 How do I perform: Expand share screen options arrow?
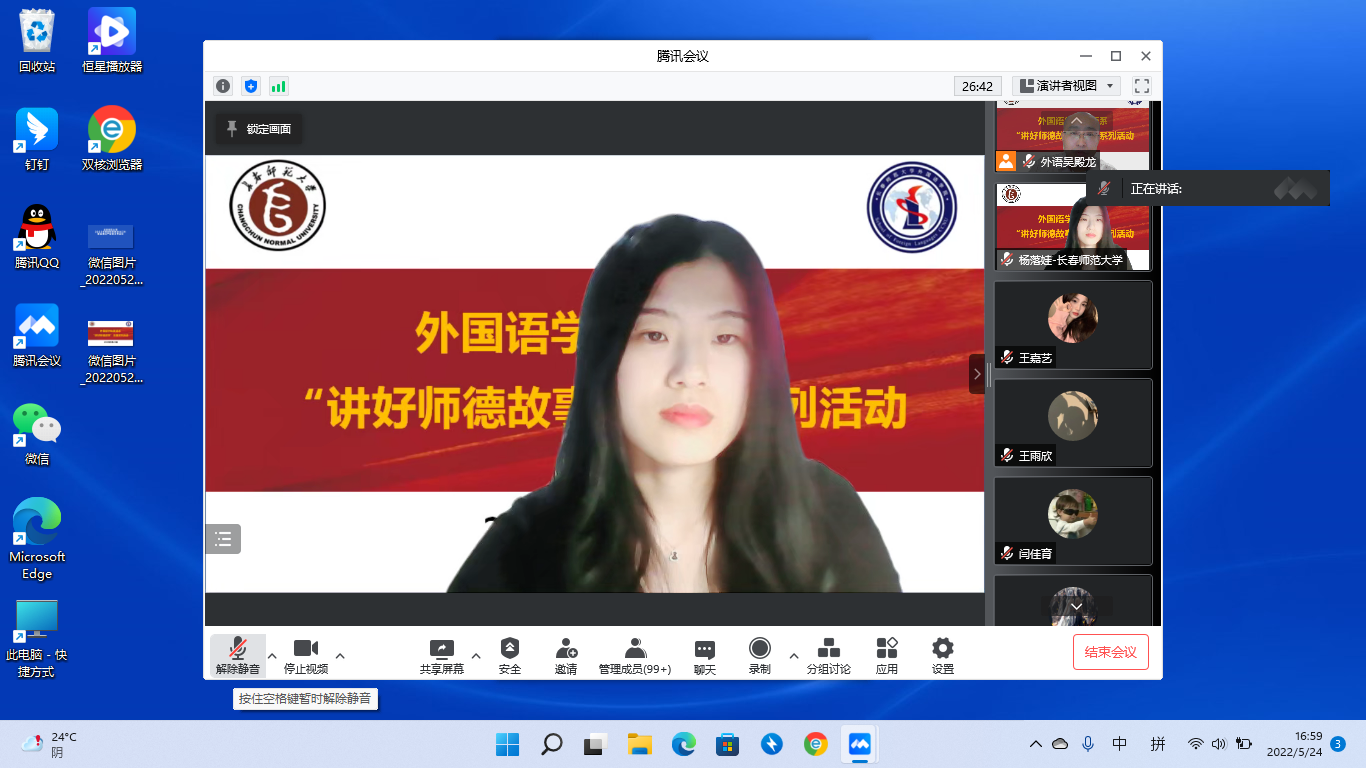coord(476,656)
